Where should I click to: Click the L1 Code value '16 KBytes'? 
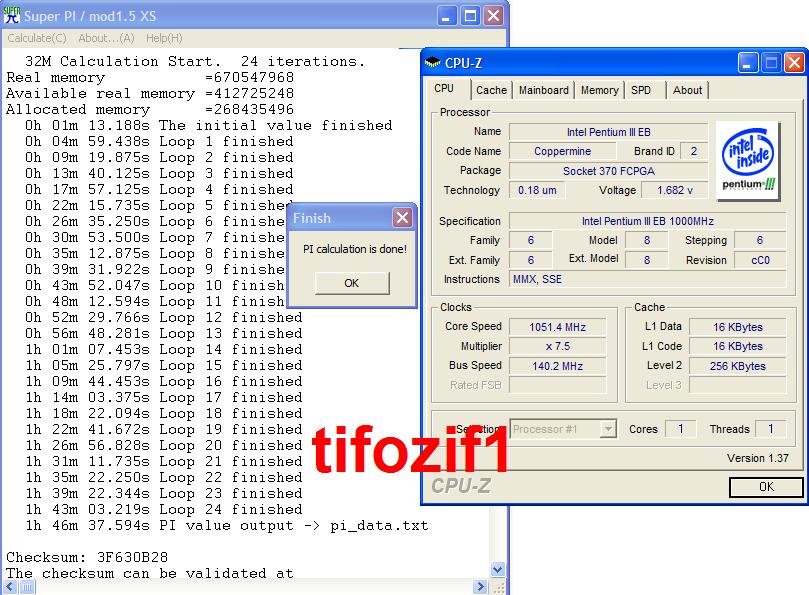coord(737,346)
